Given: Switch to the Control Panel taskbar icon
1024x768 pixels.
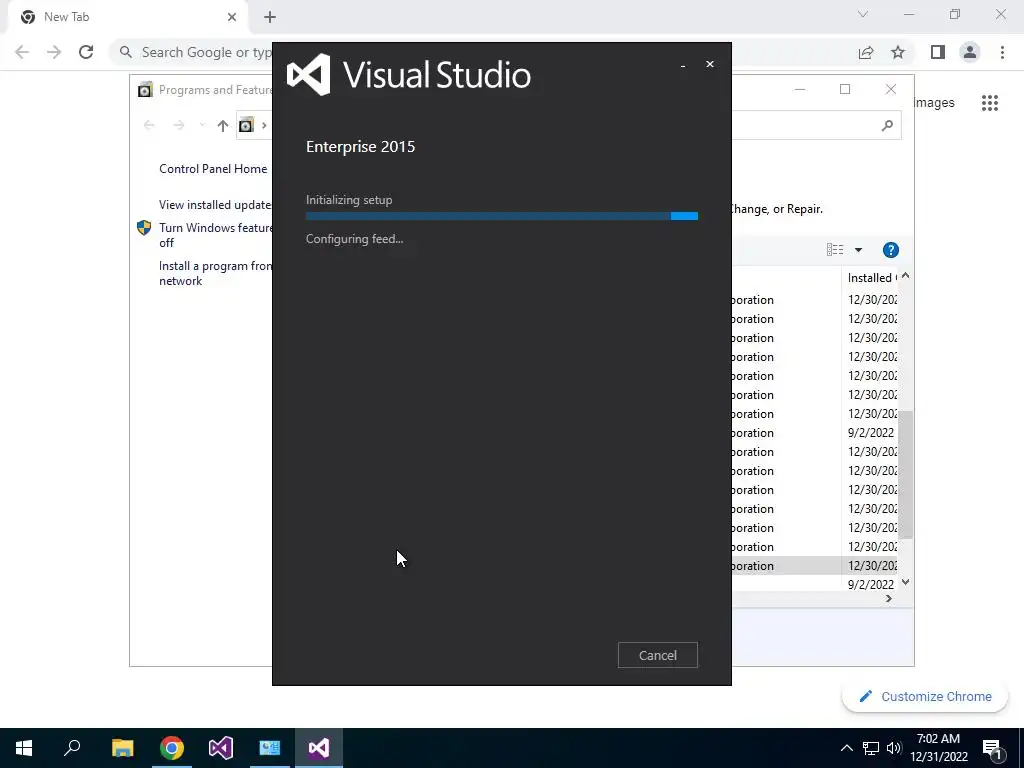Looking at the screenshot, I should pos(270,748).
